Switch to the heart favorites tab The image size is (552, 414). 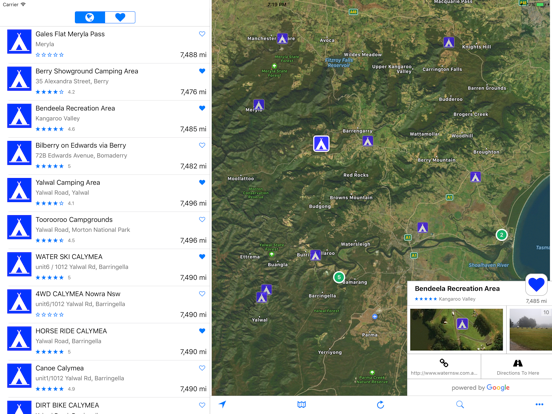click(120, 17)
